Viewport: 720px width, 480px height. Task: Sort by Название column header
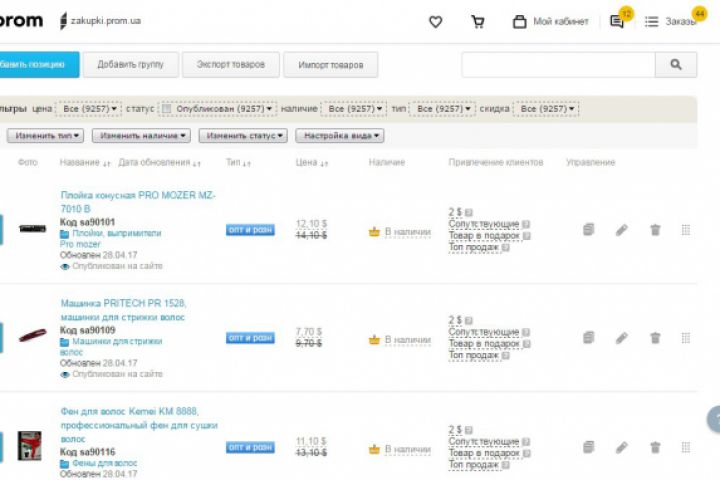point(85,163)
